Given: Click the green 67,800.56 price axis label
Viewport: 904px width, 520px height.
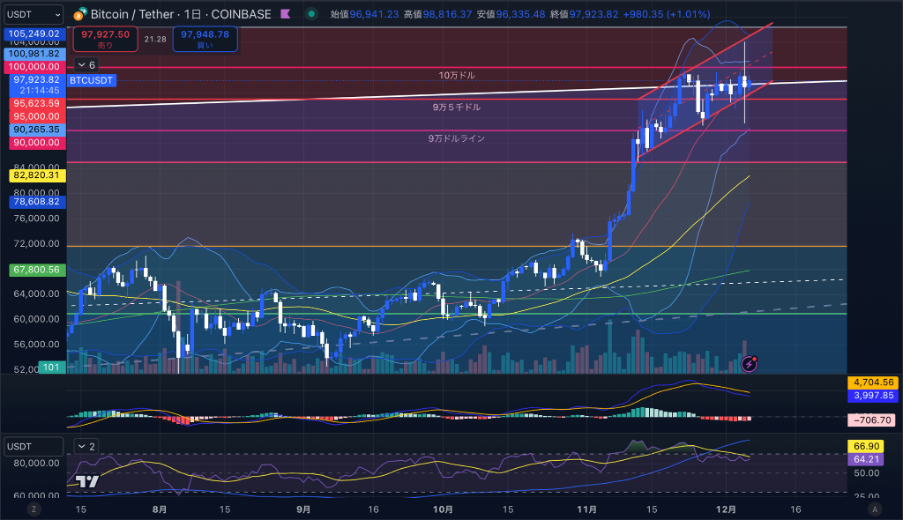Looking at the screenshot, I should pos(36,269).
